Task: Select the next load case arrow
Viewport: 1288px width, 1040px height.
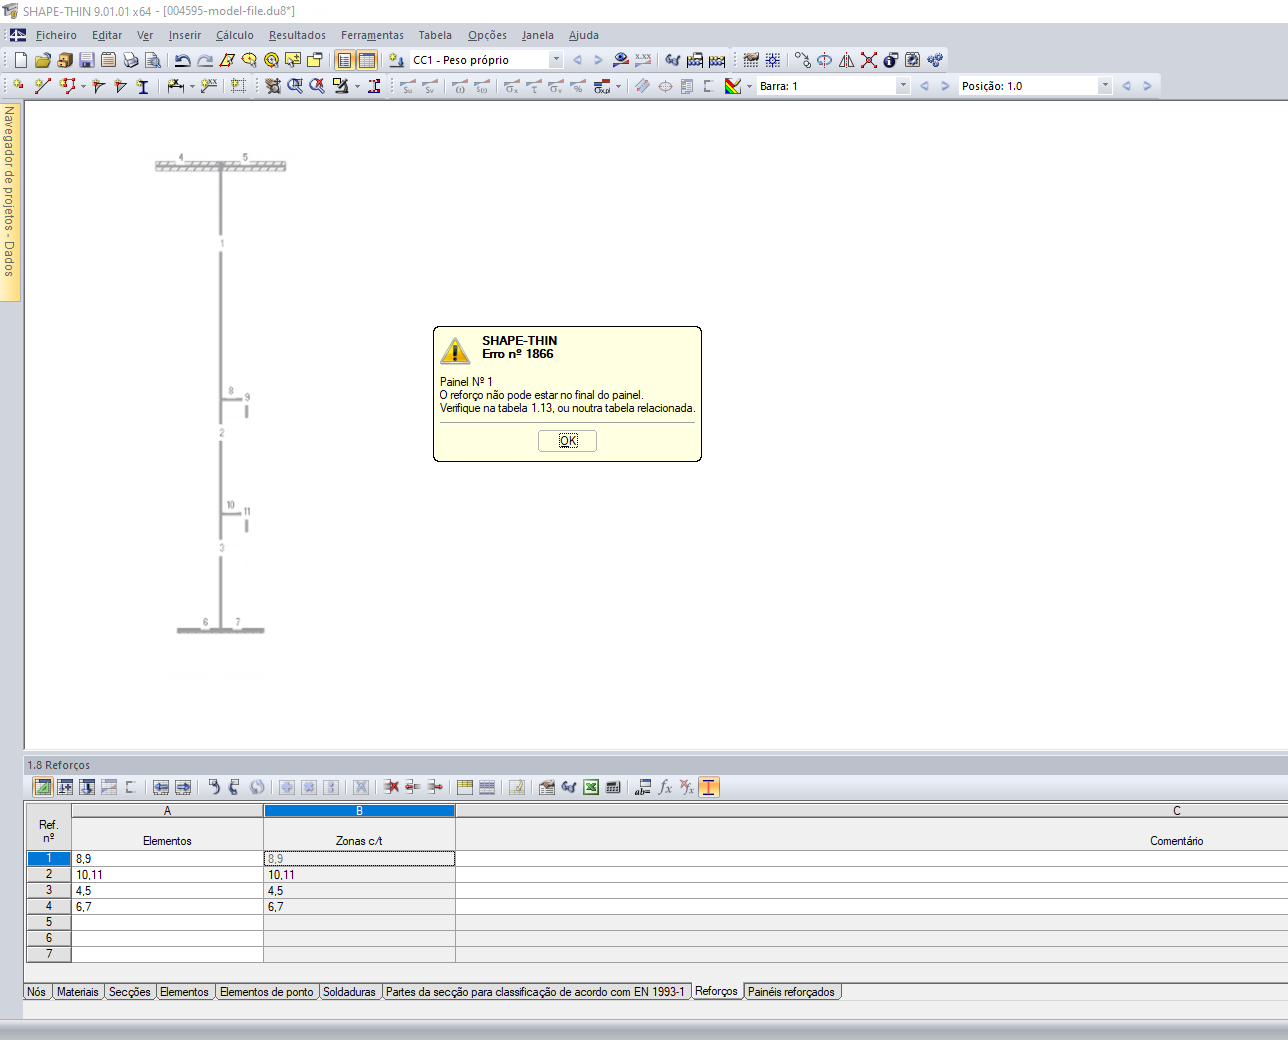Action: pos(598,60)
